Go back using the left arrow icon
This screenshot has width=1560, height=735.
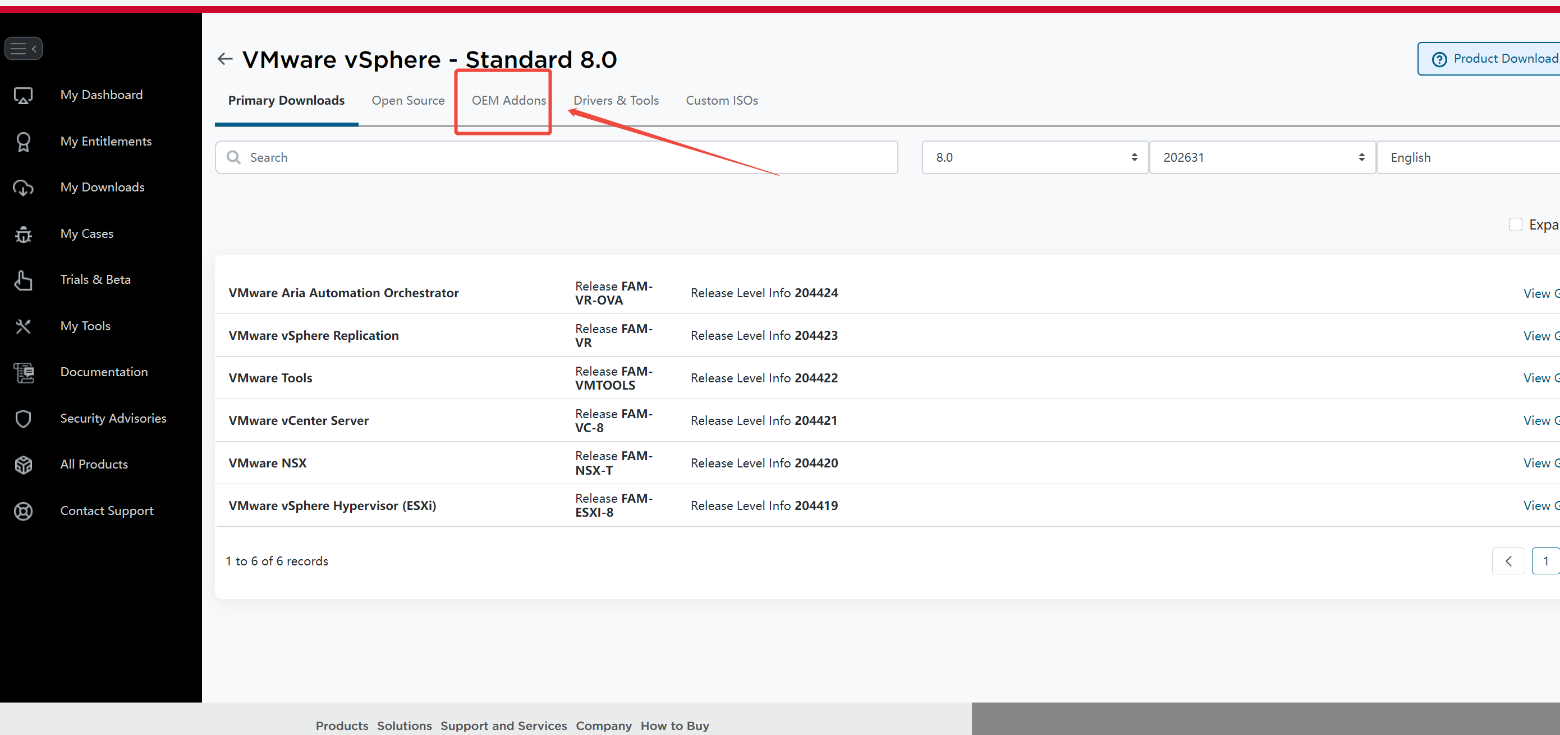click(x=225, y=60)
